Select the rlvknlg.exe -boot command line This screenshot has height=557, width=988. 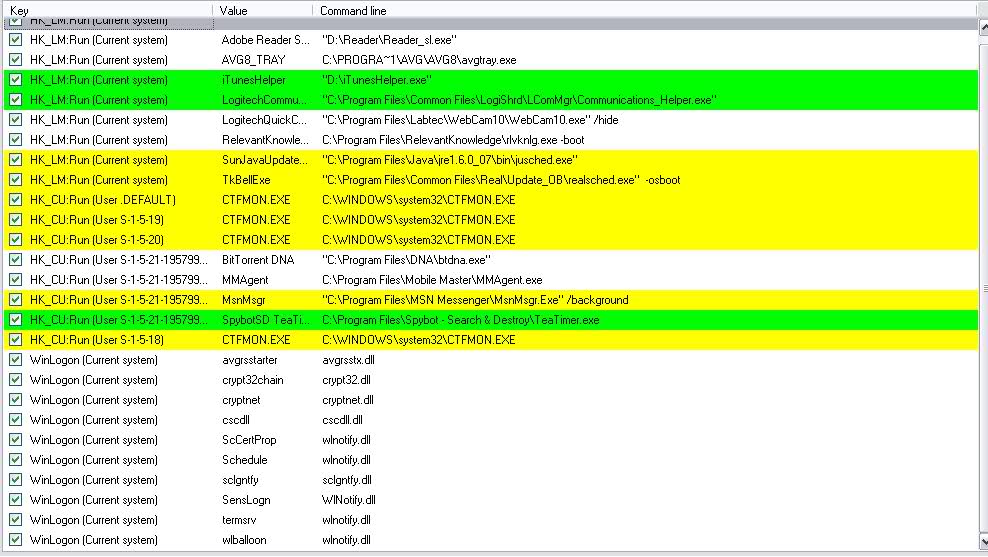click(x=453, y=140)
